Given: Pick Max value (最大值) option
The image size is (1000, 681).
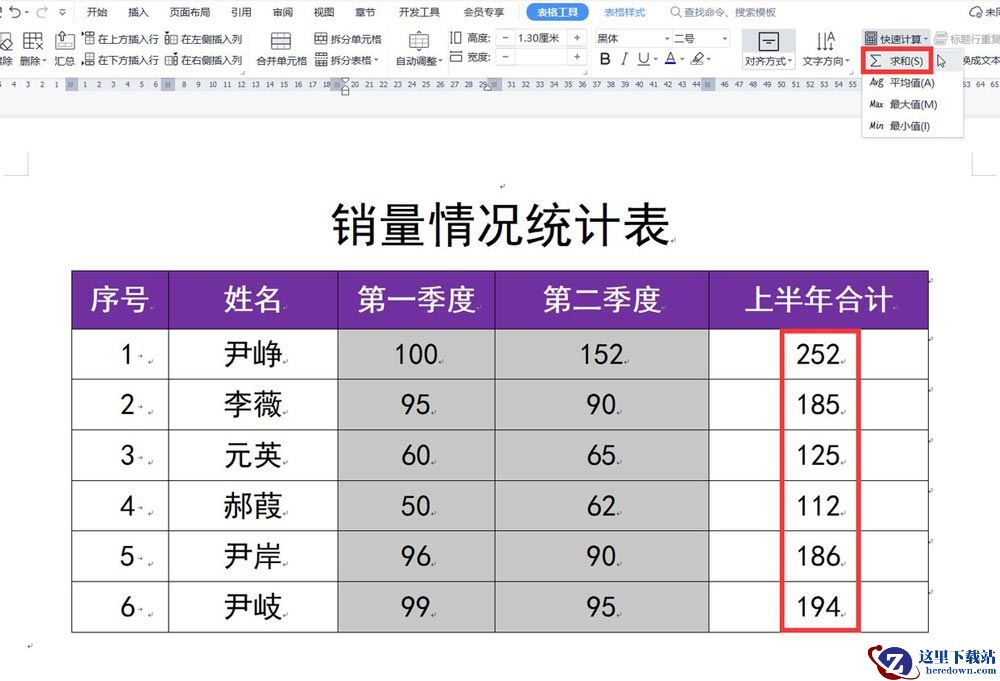Looking at the screenshot, I should [902, 104].
